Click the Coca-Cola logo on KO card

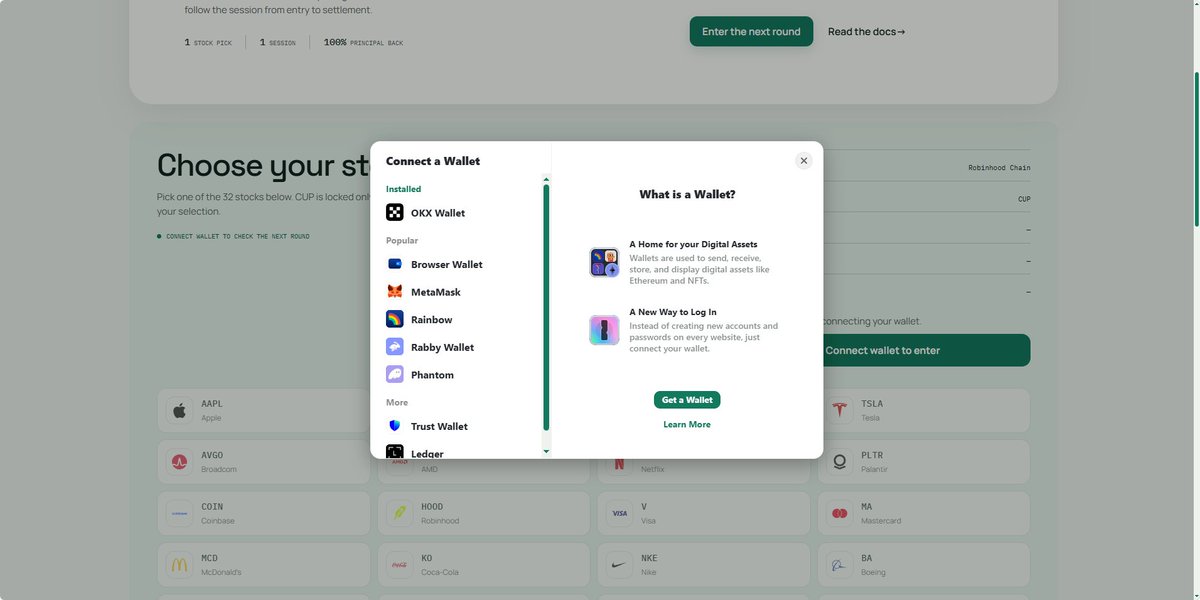tap(400, 565)
